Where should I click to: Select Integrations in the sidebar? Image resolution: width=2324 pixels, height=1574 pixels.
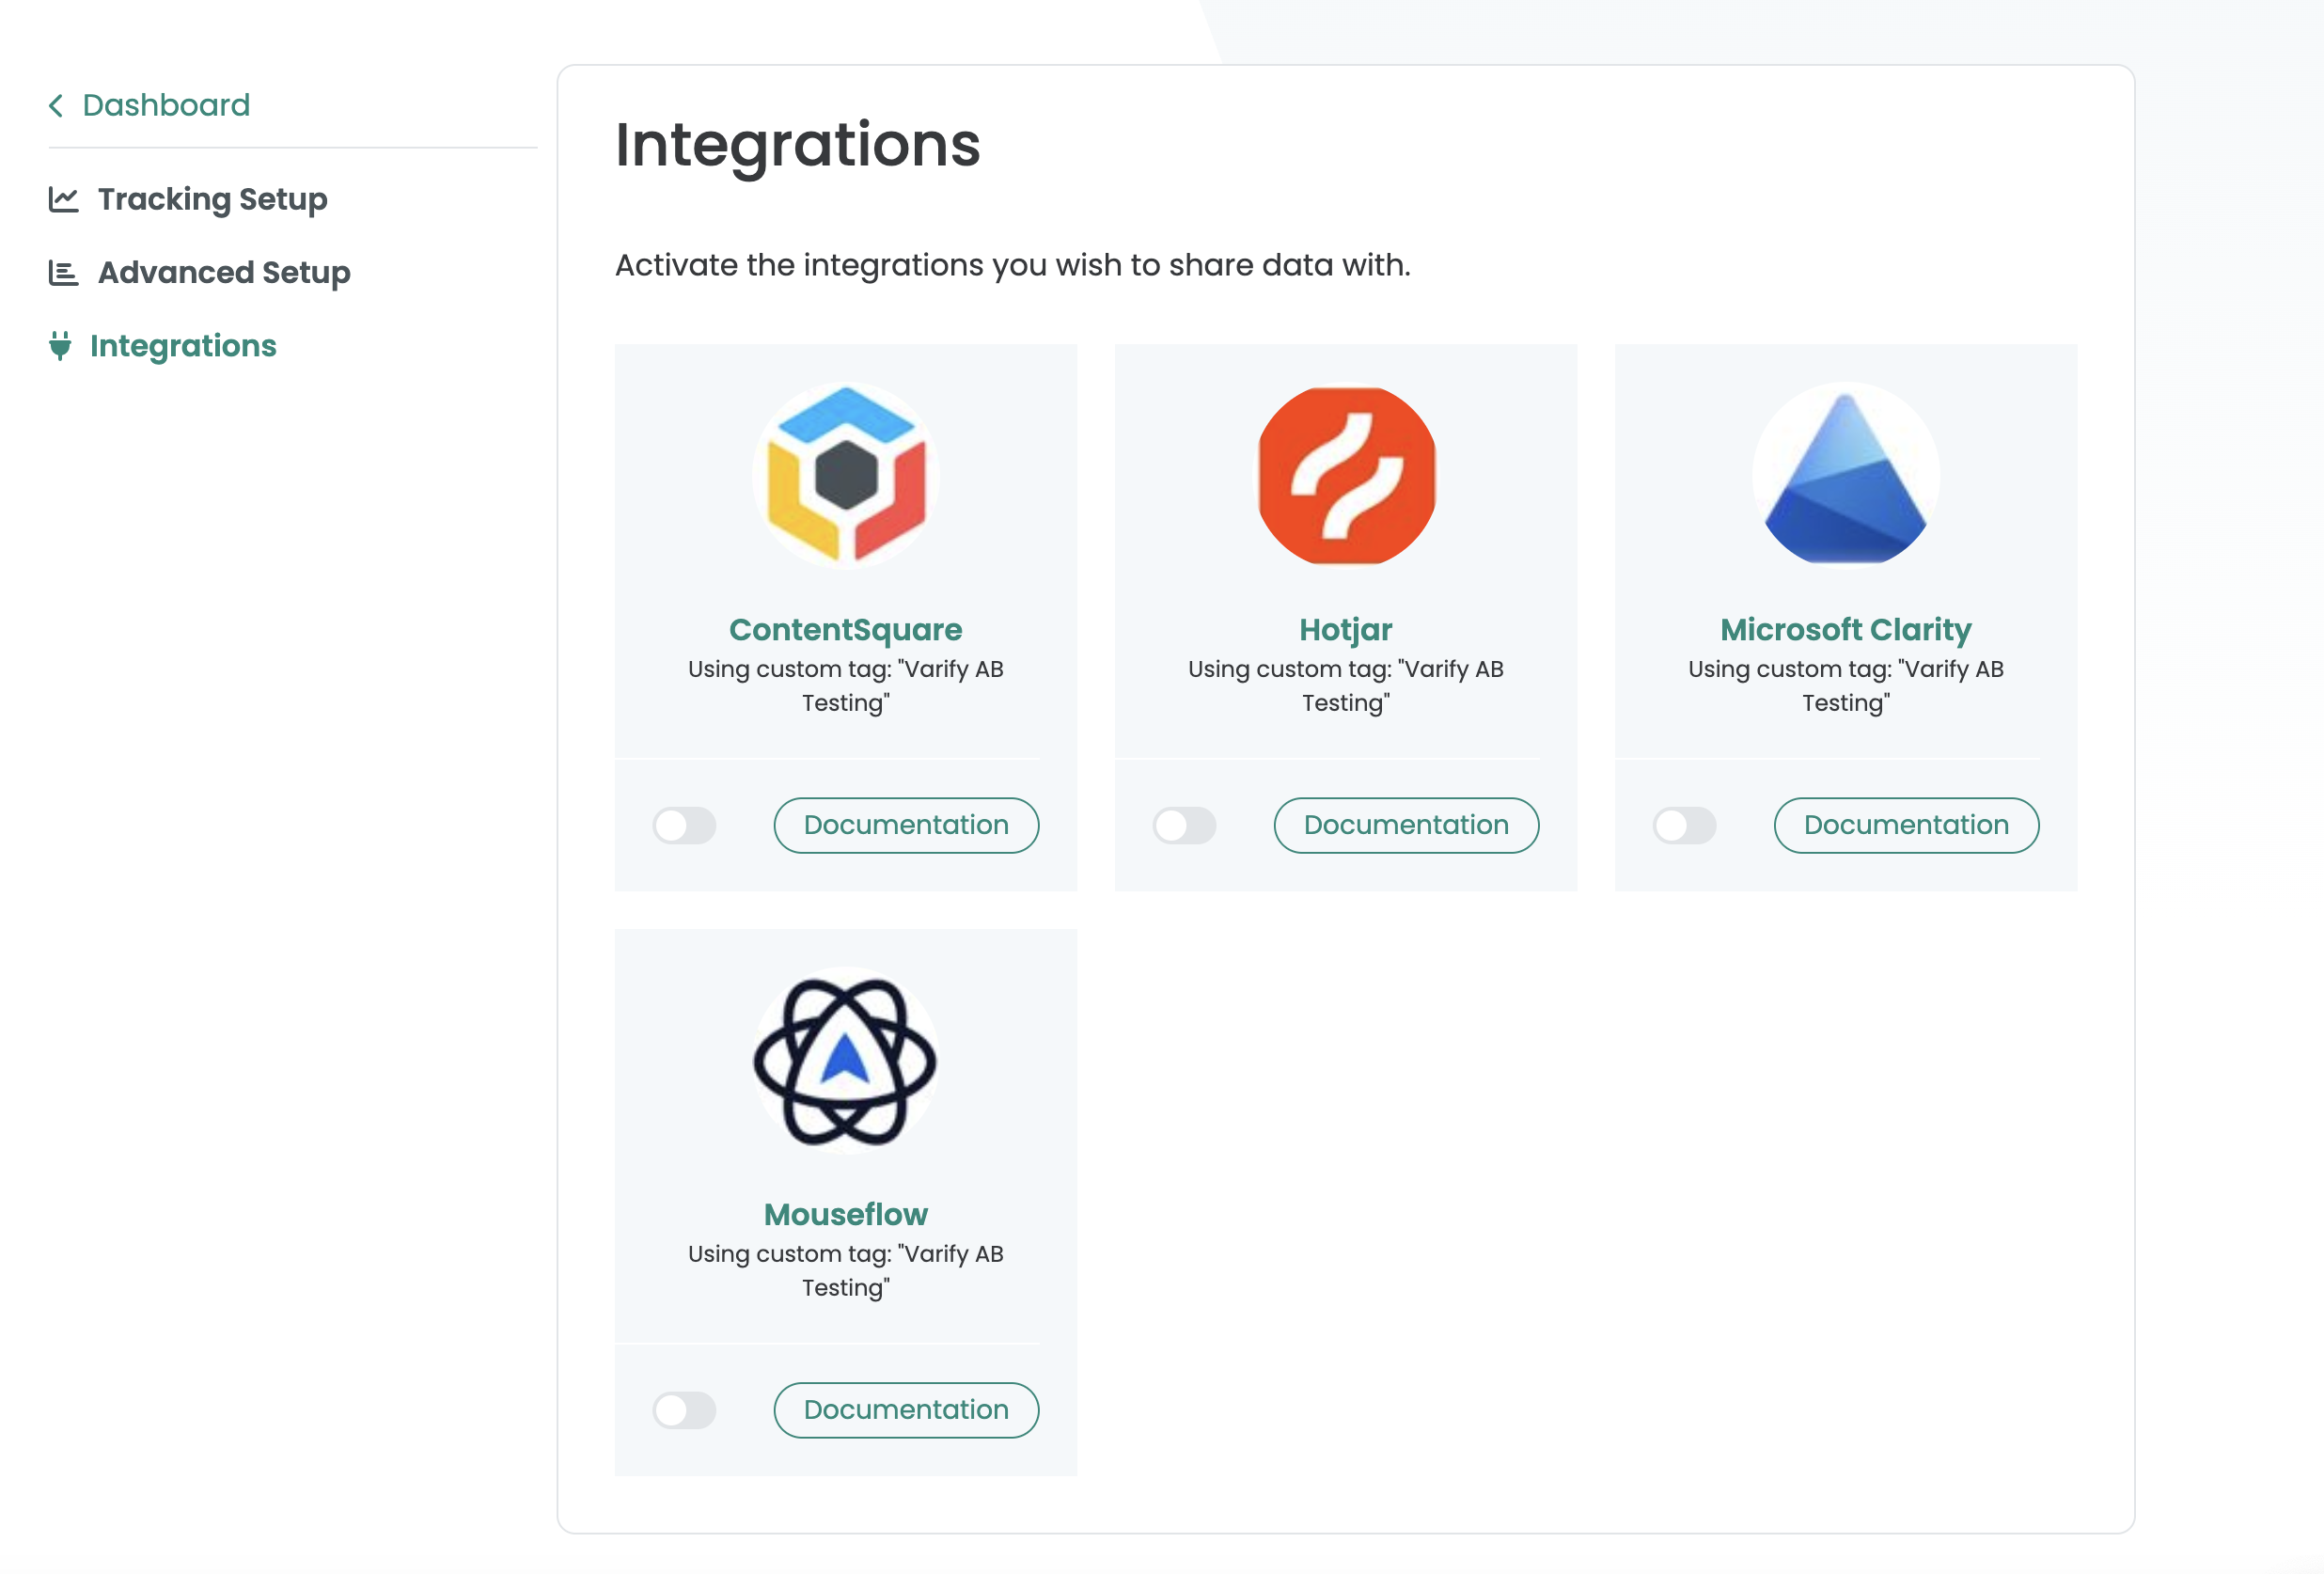(x=183, y=345)
